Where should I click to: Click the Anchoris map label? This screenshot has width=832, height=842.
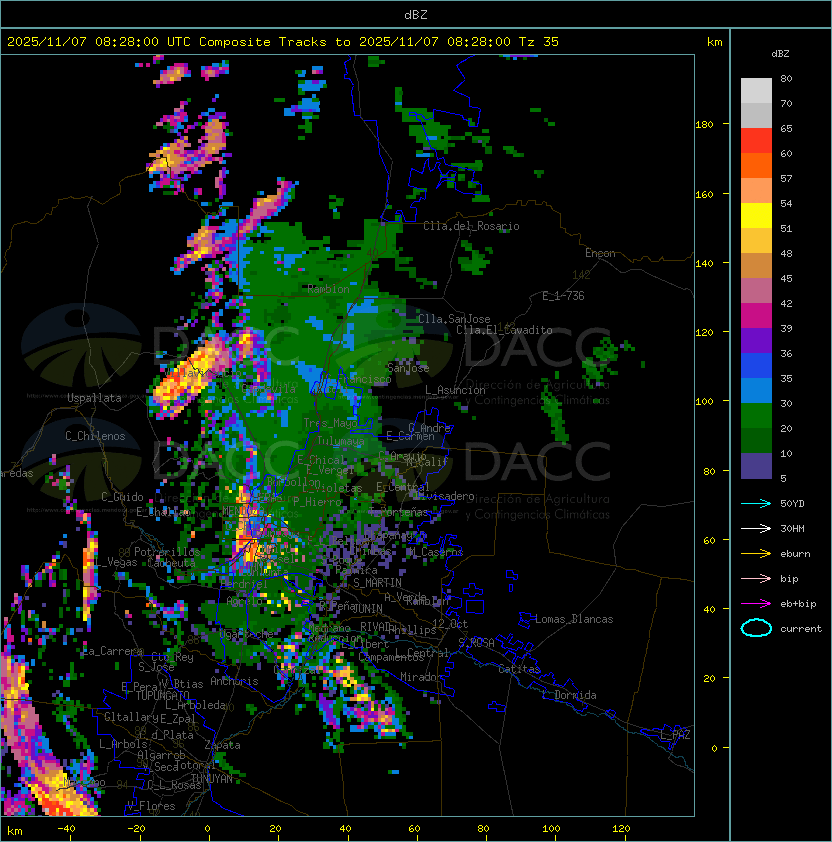coord(234,681)
